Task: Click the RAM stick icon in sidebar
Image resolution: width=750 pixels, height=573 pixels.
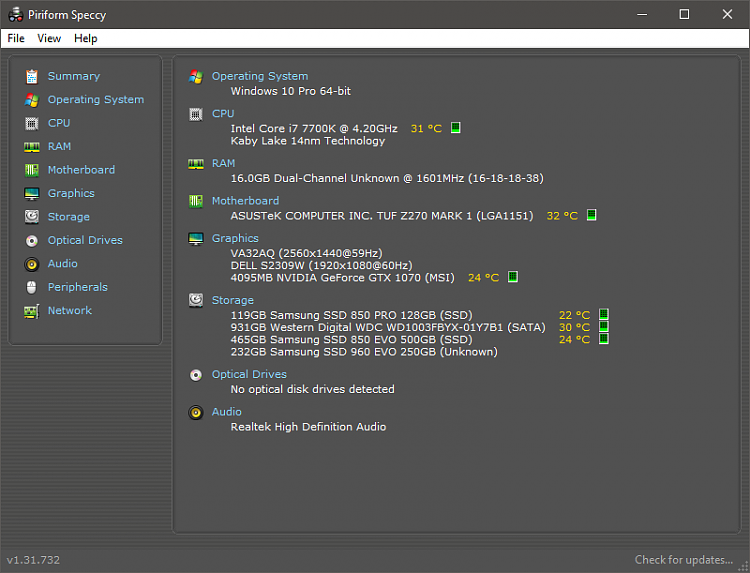Action: (x=32, y=147)
